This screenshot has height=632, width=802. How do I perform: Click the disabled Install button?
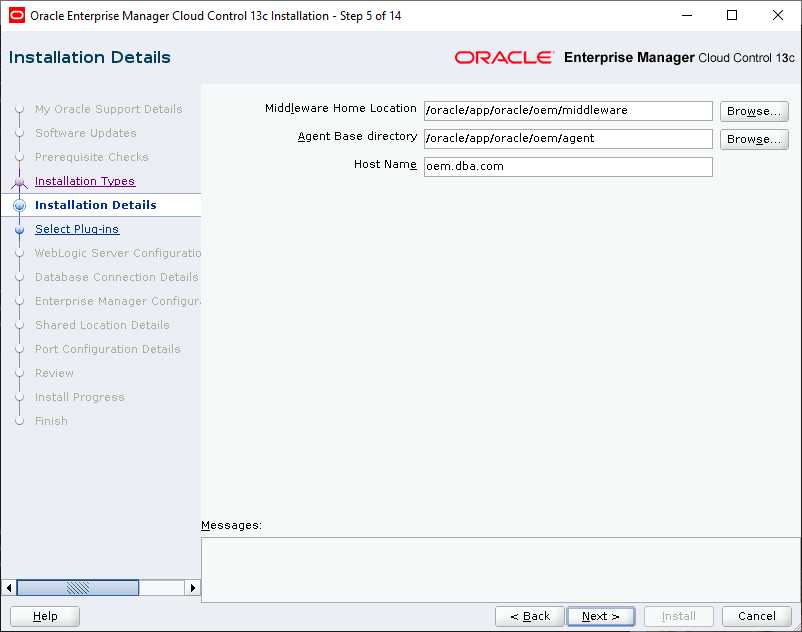pos(679,616)
